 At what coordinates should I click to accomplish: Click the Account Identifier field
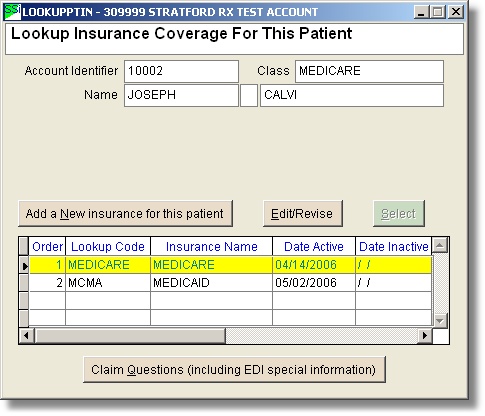click(x=181, y=71)
